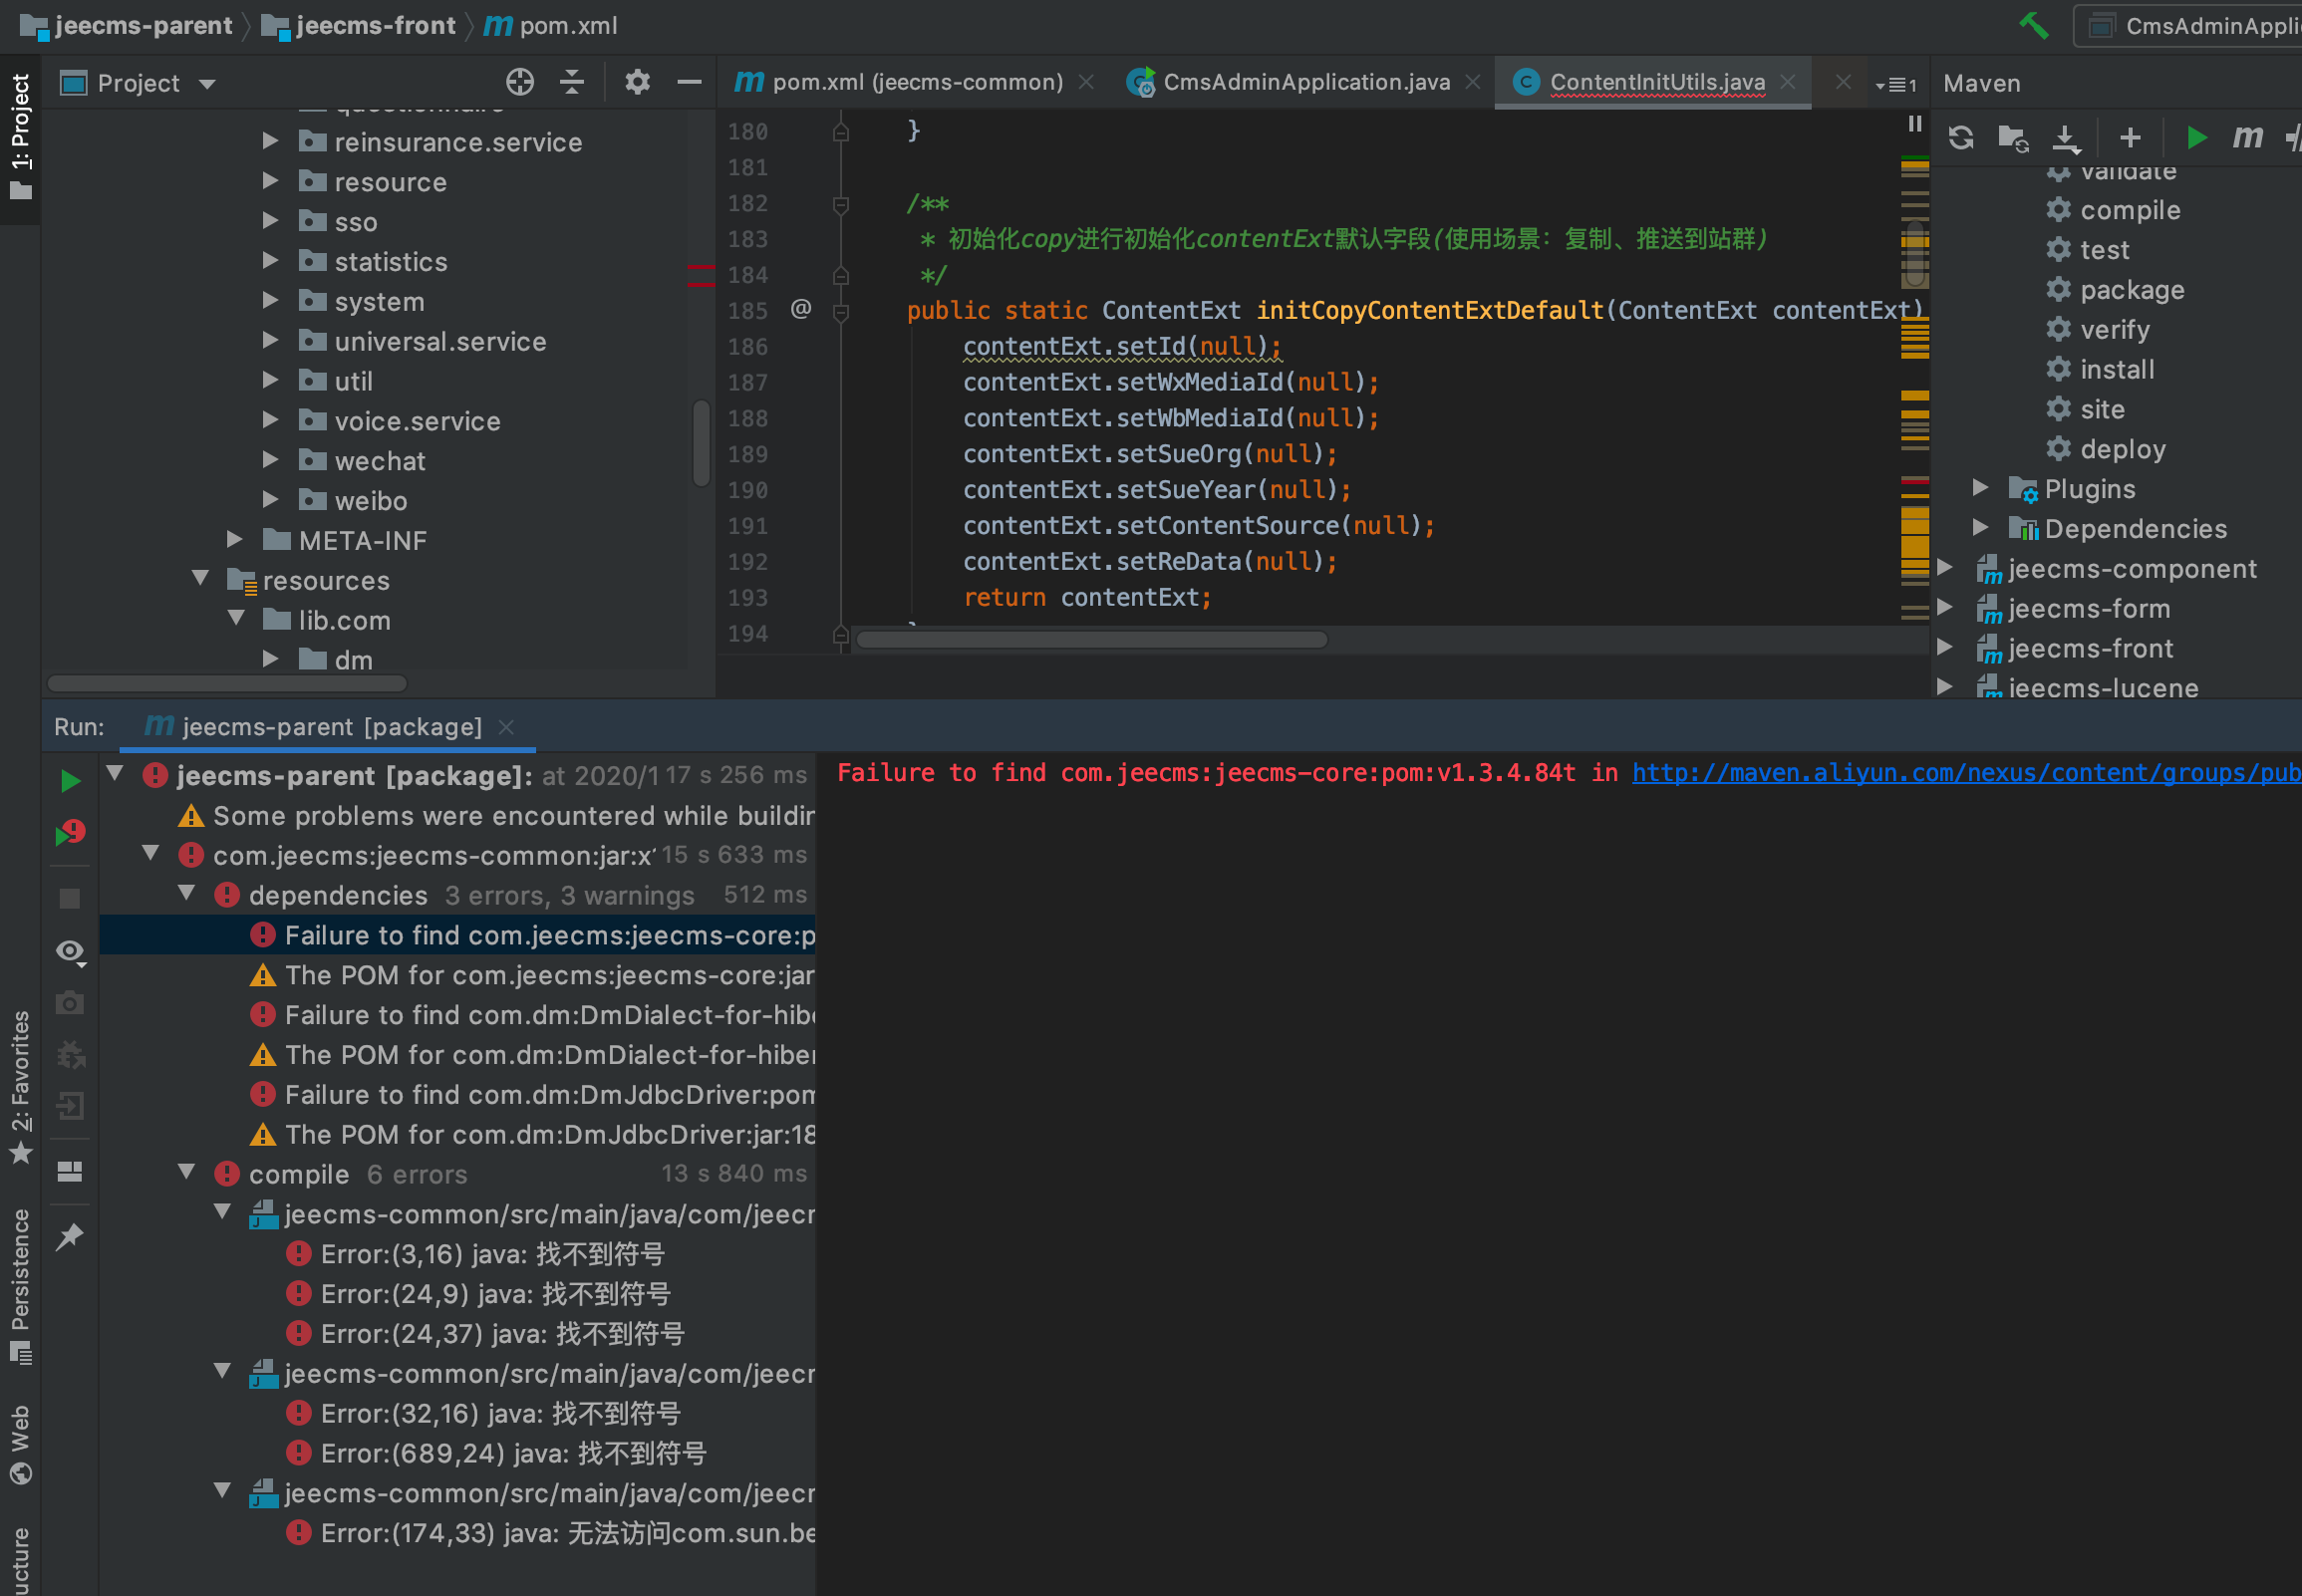The width and height of the screenshot is (2302, 1596).
Task: Click the green Run Maven Build icon
Action: tap(2196, 137)
